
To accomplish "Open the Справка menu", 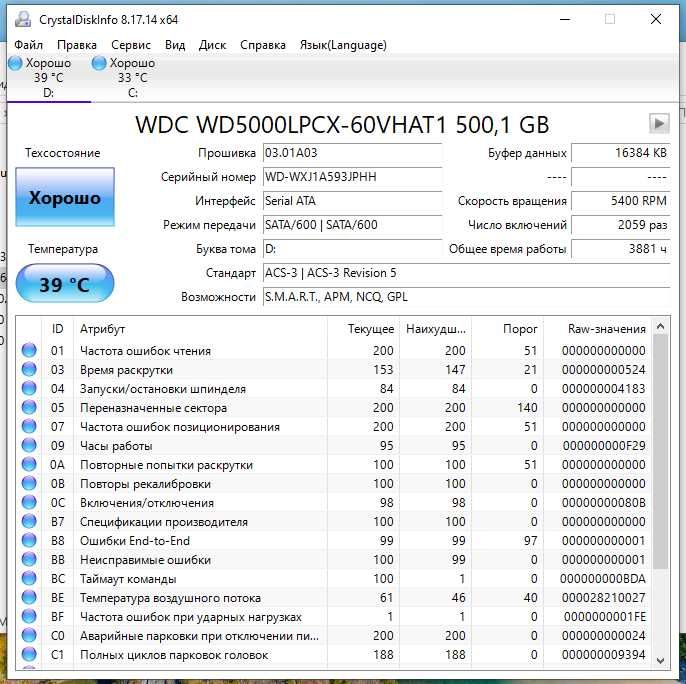I will coord(263,45).
